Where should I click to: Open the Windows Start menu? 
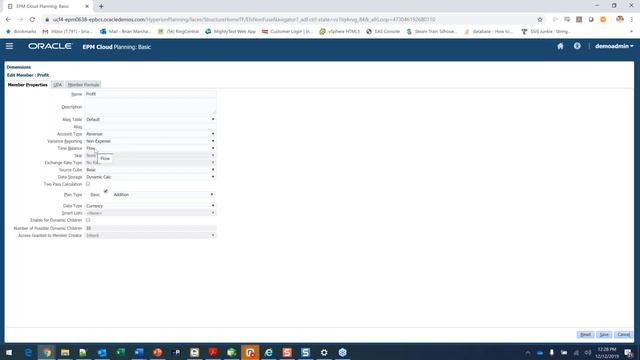coord(9,352)
